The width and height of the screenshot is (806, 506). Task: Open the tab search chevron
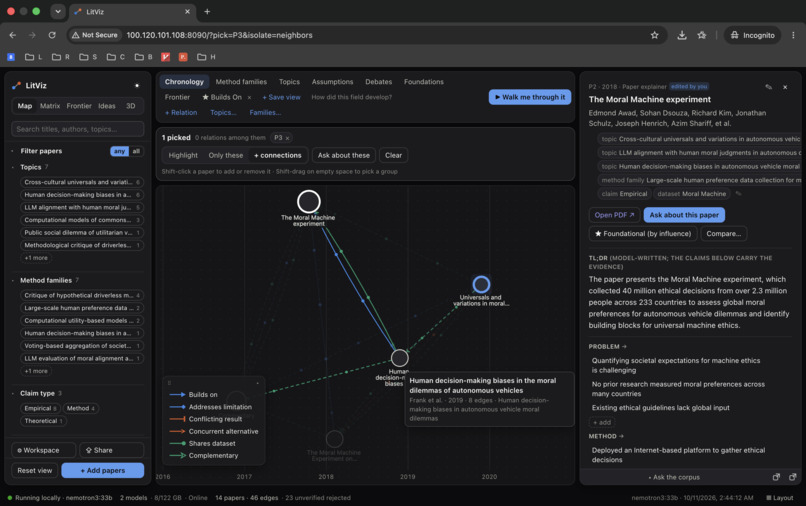point(58,11)
